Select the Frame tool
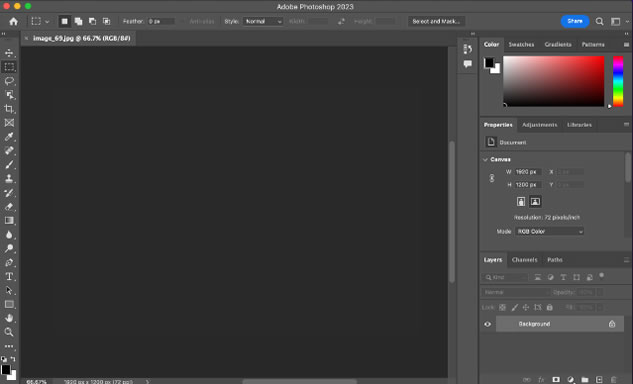The height and width of the screenshot is (384, 633). (x=9, y=123)
